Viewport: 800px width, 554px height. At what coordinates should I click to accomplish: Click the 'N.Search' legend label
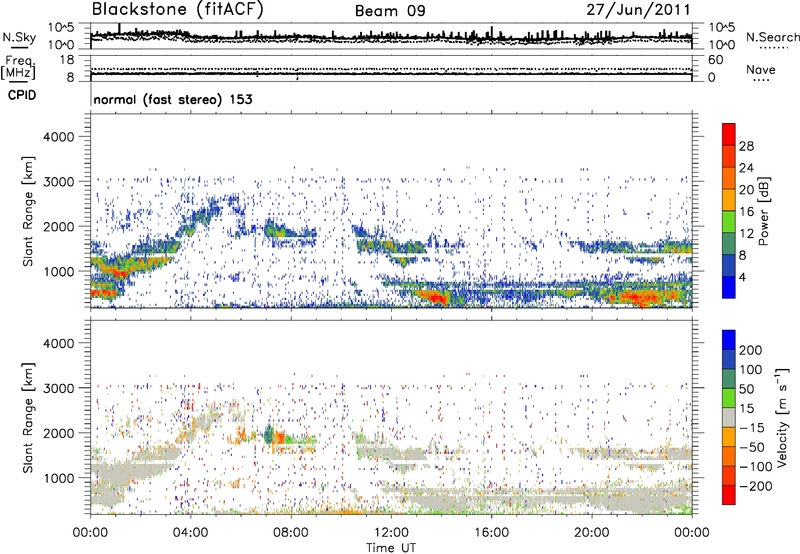click(x=772, y=37)
